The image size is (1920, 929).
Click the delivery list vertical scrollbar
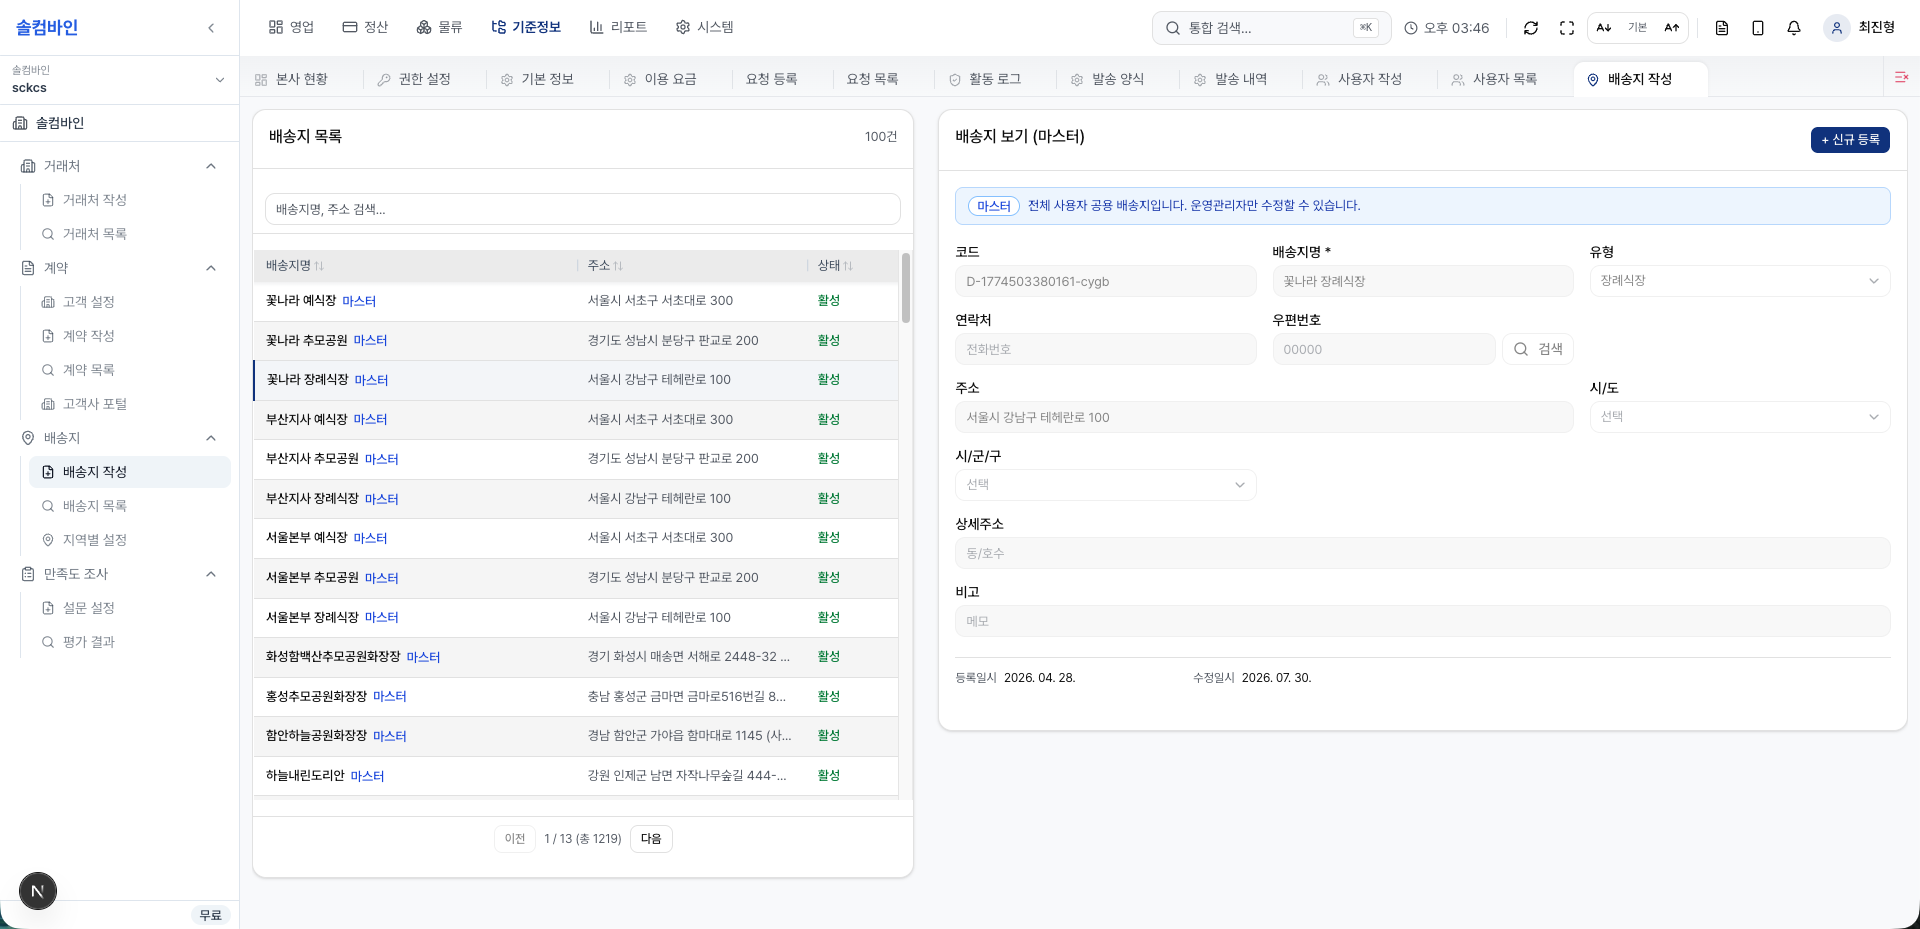point(906,288)
